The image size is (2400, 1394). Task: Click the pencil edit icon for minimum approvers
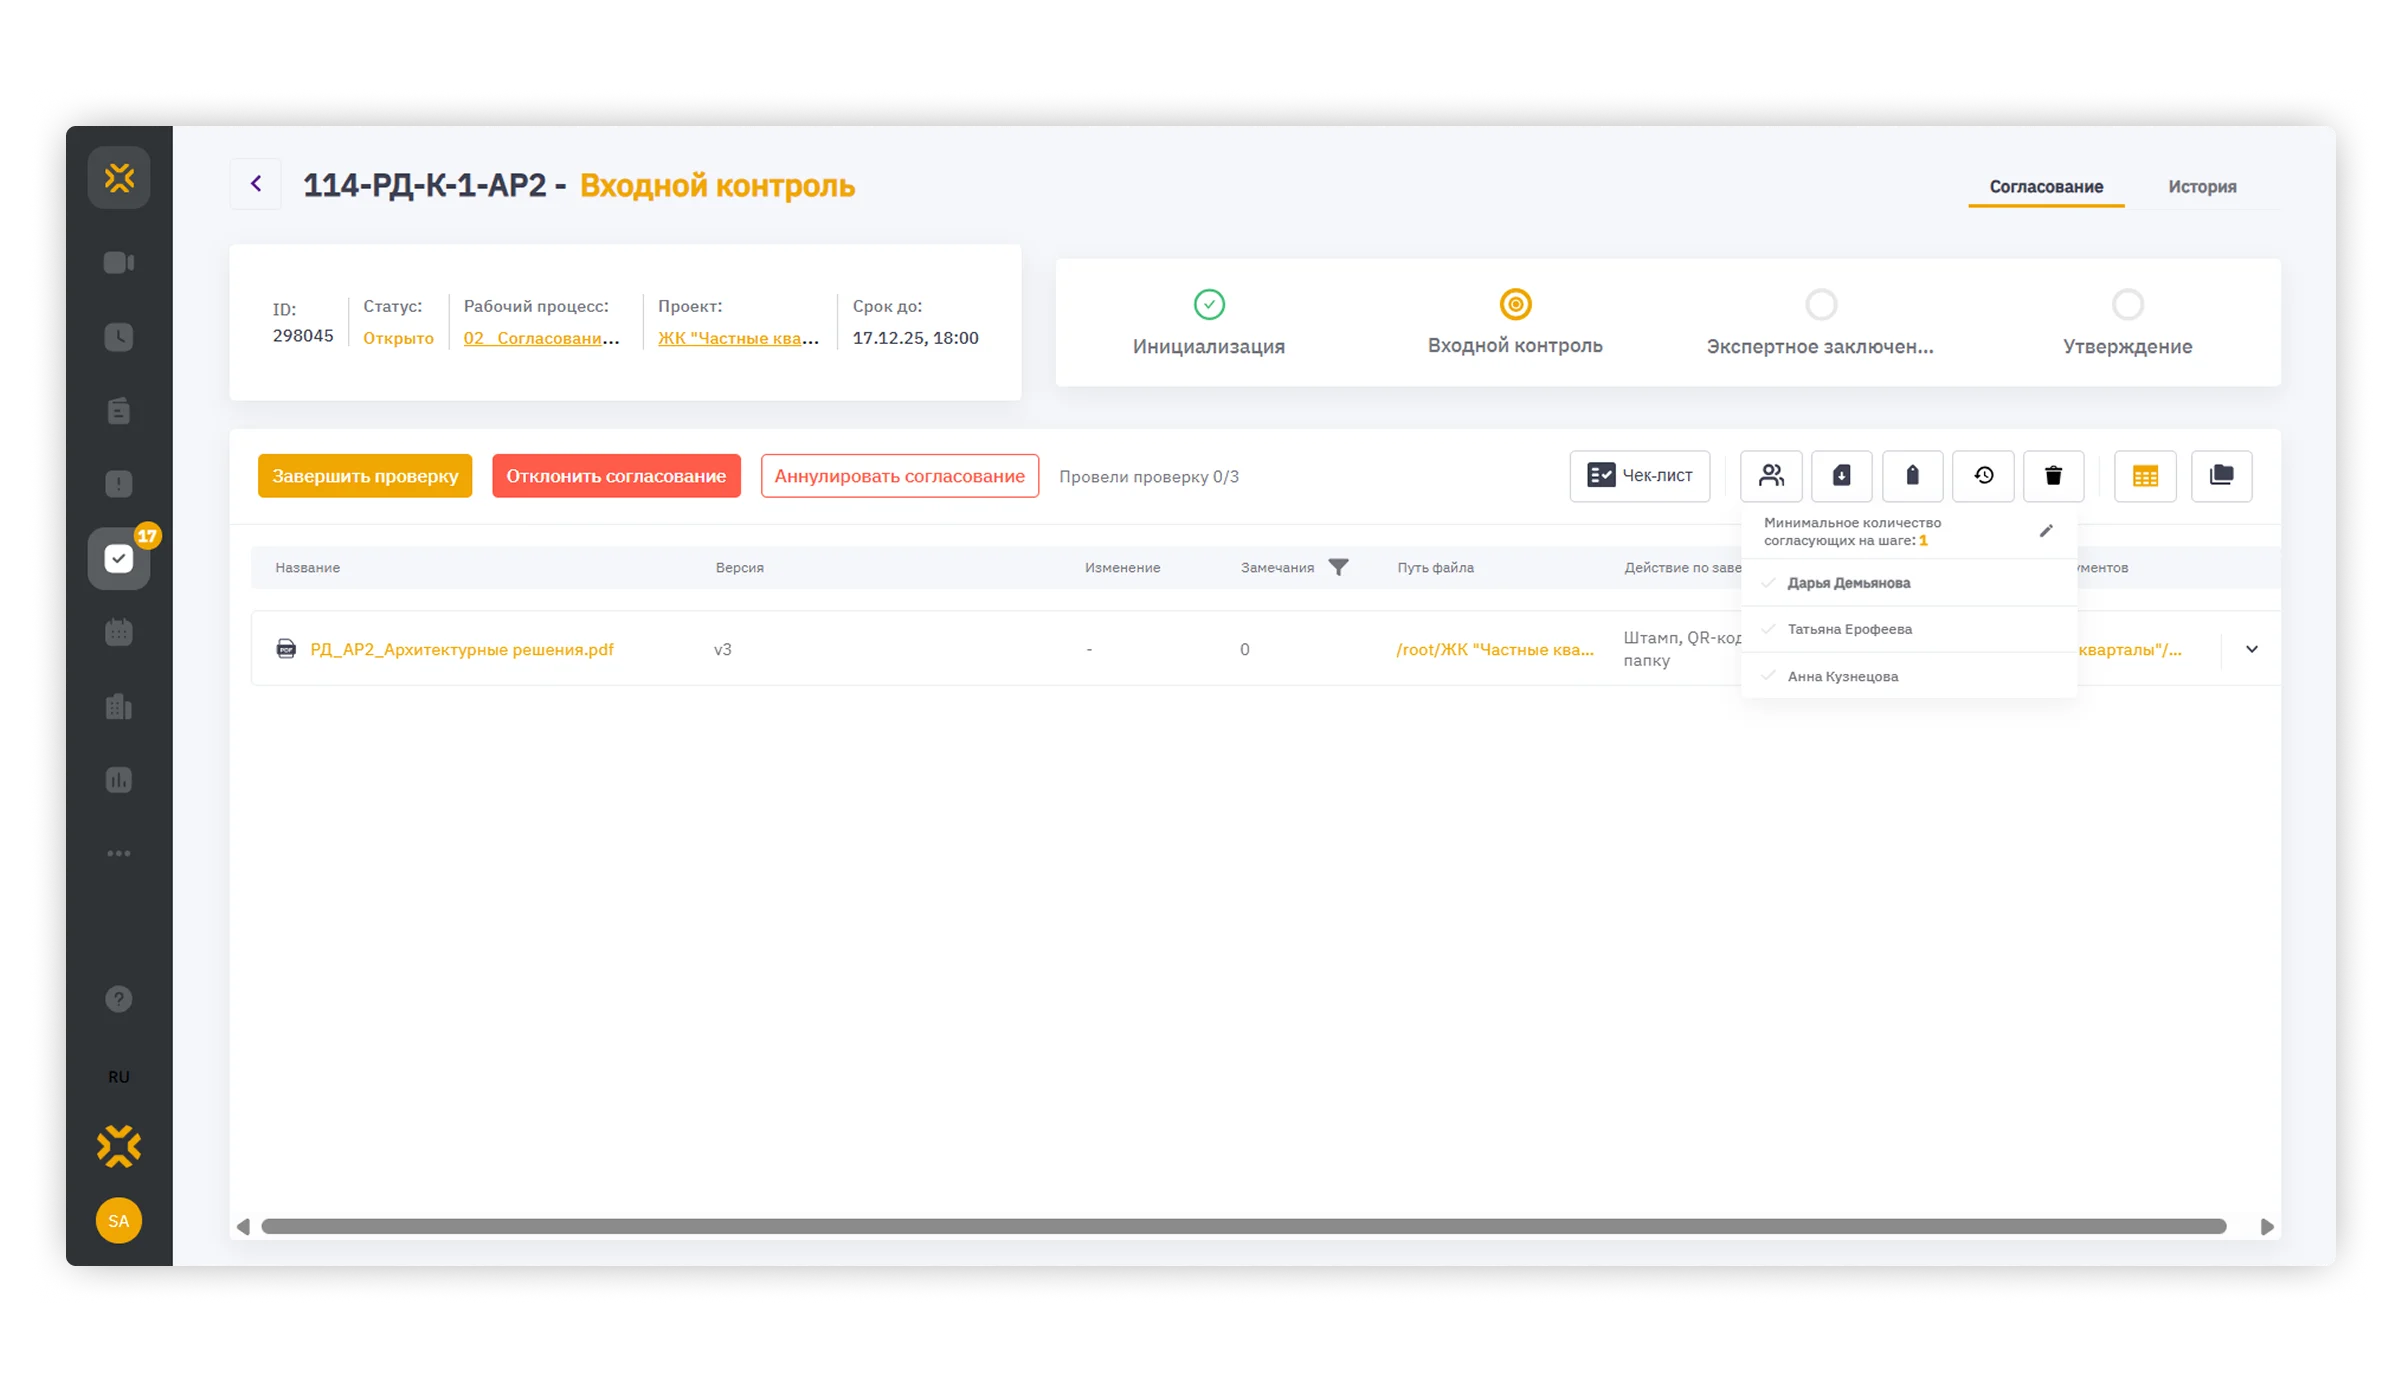[x=2046, y=531]
